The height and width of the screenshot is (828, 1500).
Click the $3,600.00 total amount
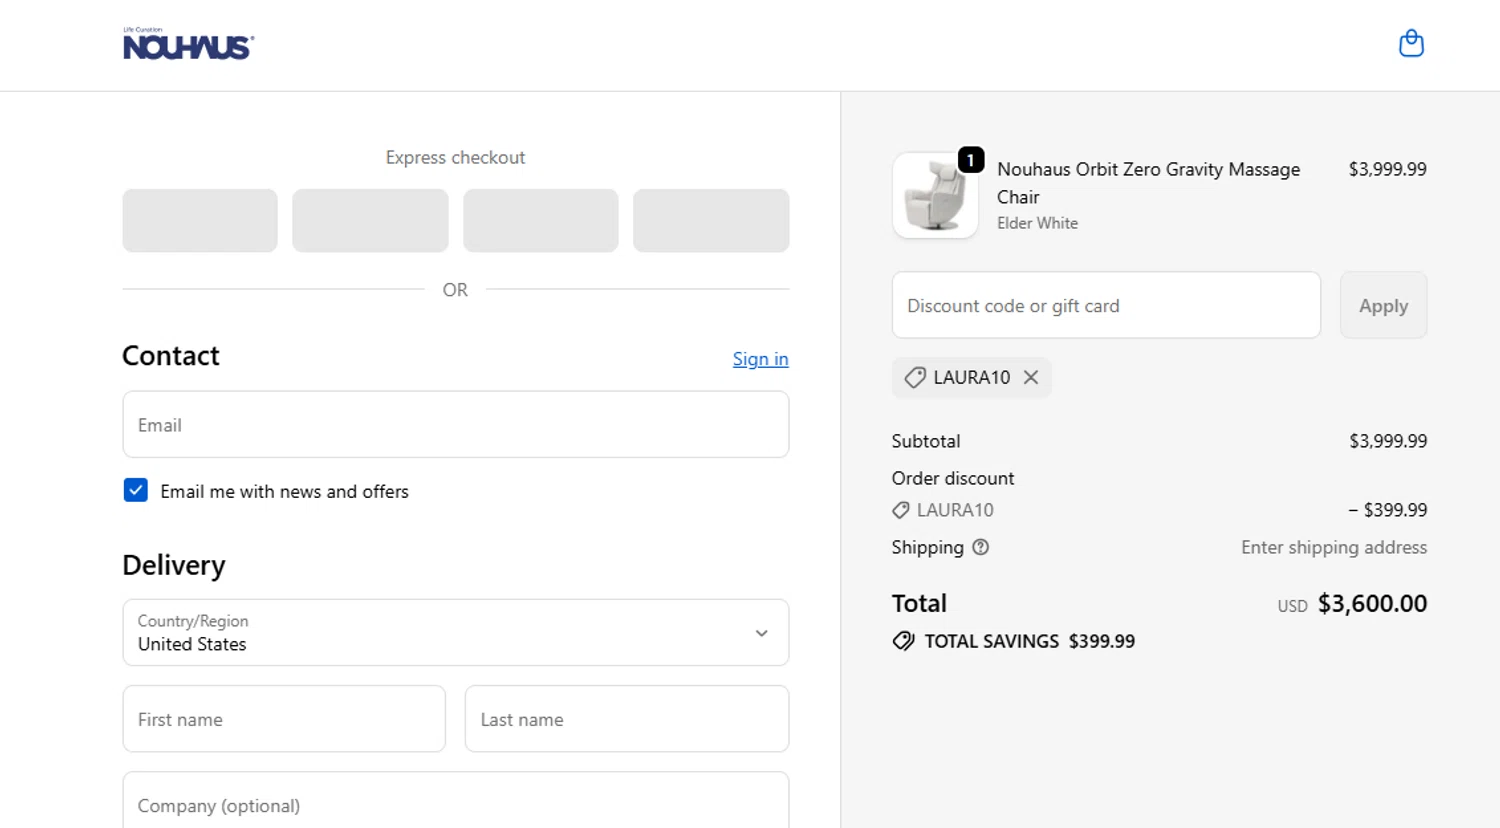1372,603
